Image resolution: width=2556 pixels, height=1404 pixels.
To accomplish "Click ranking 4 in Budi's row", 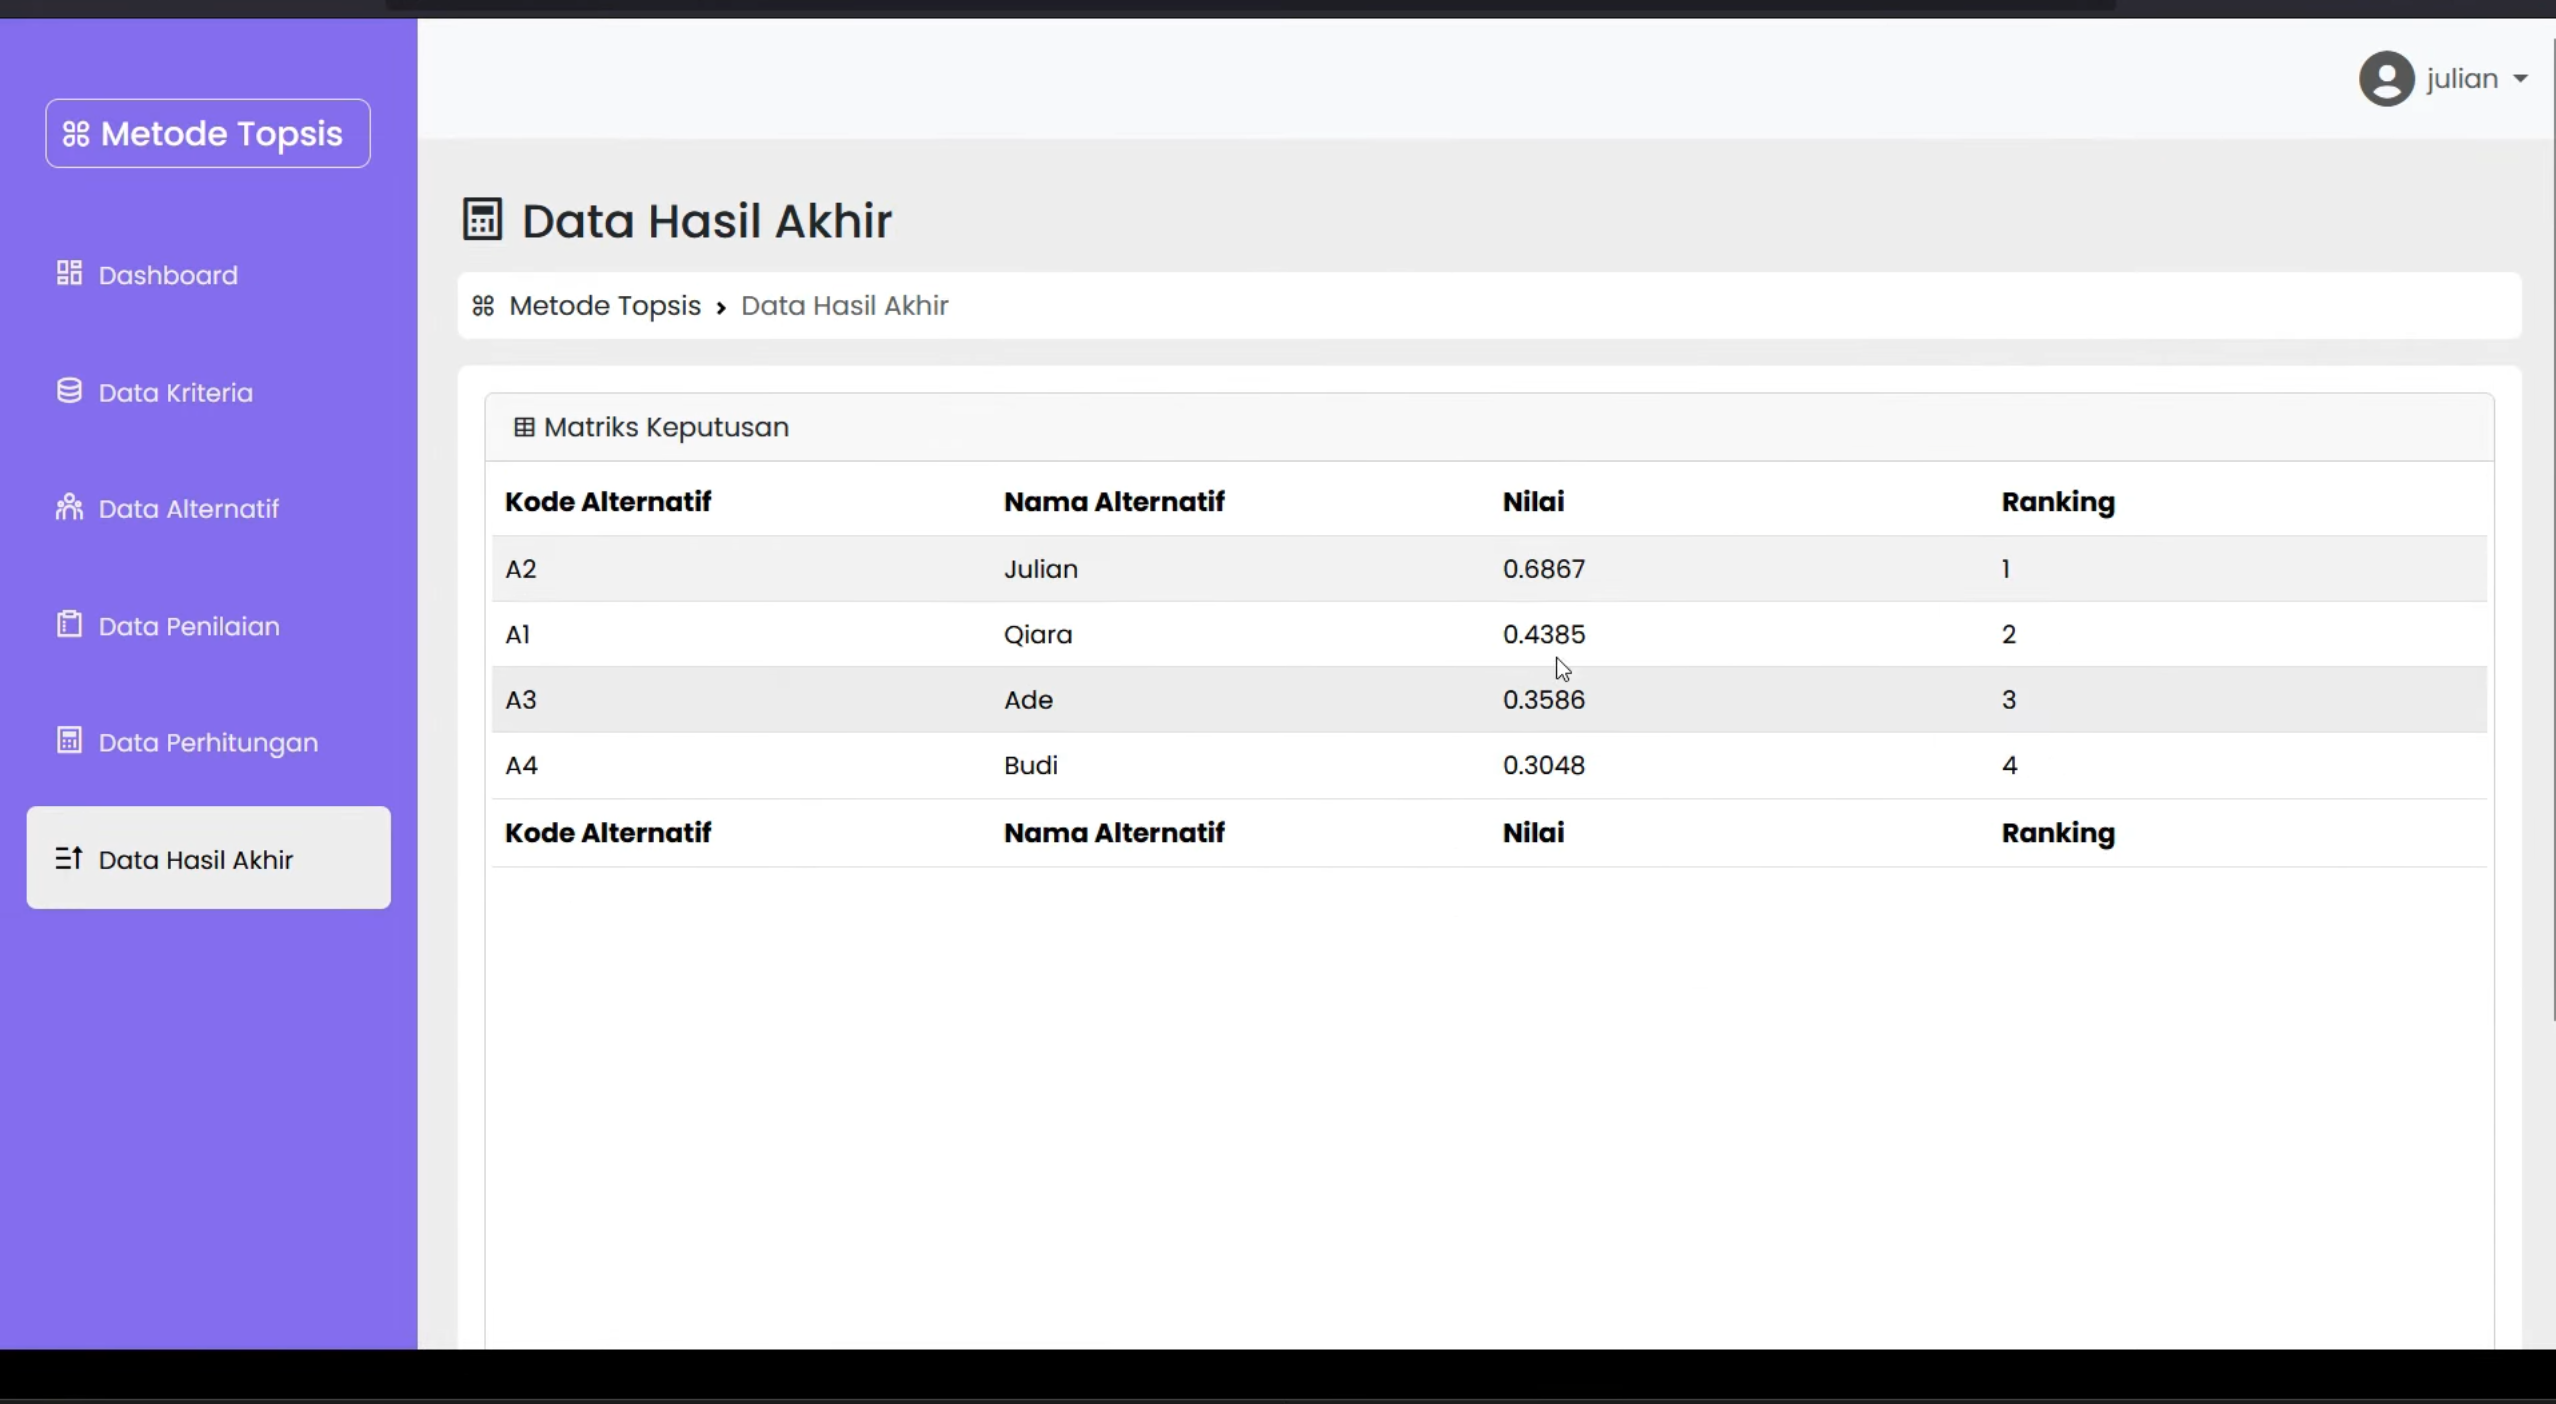I will tap(2009, 765).
